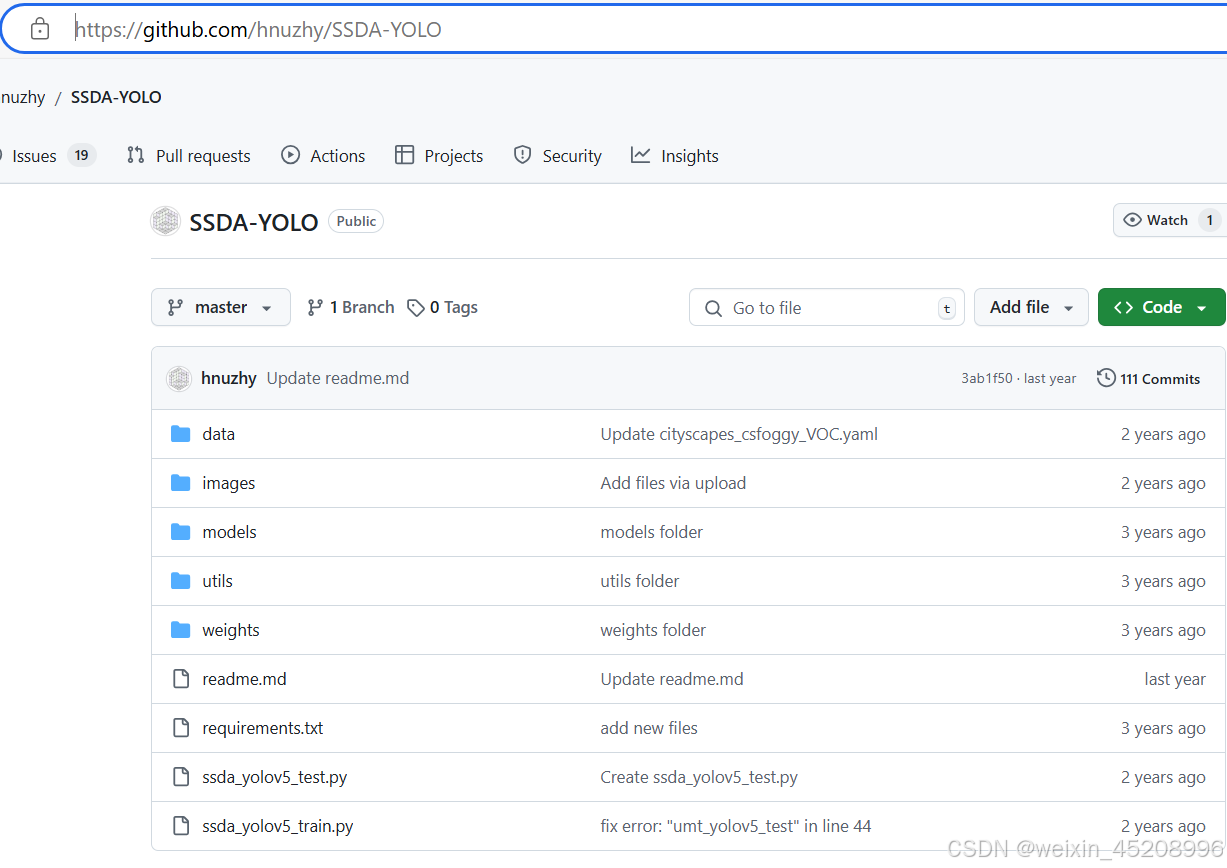Go to the Actions tab

(x=323, y=155)
